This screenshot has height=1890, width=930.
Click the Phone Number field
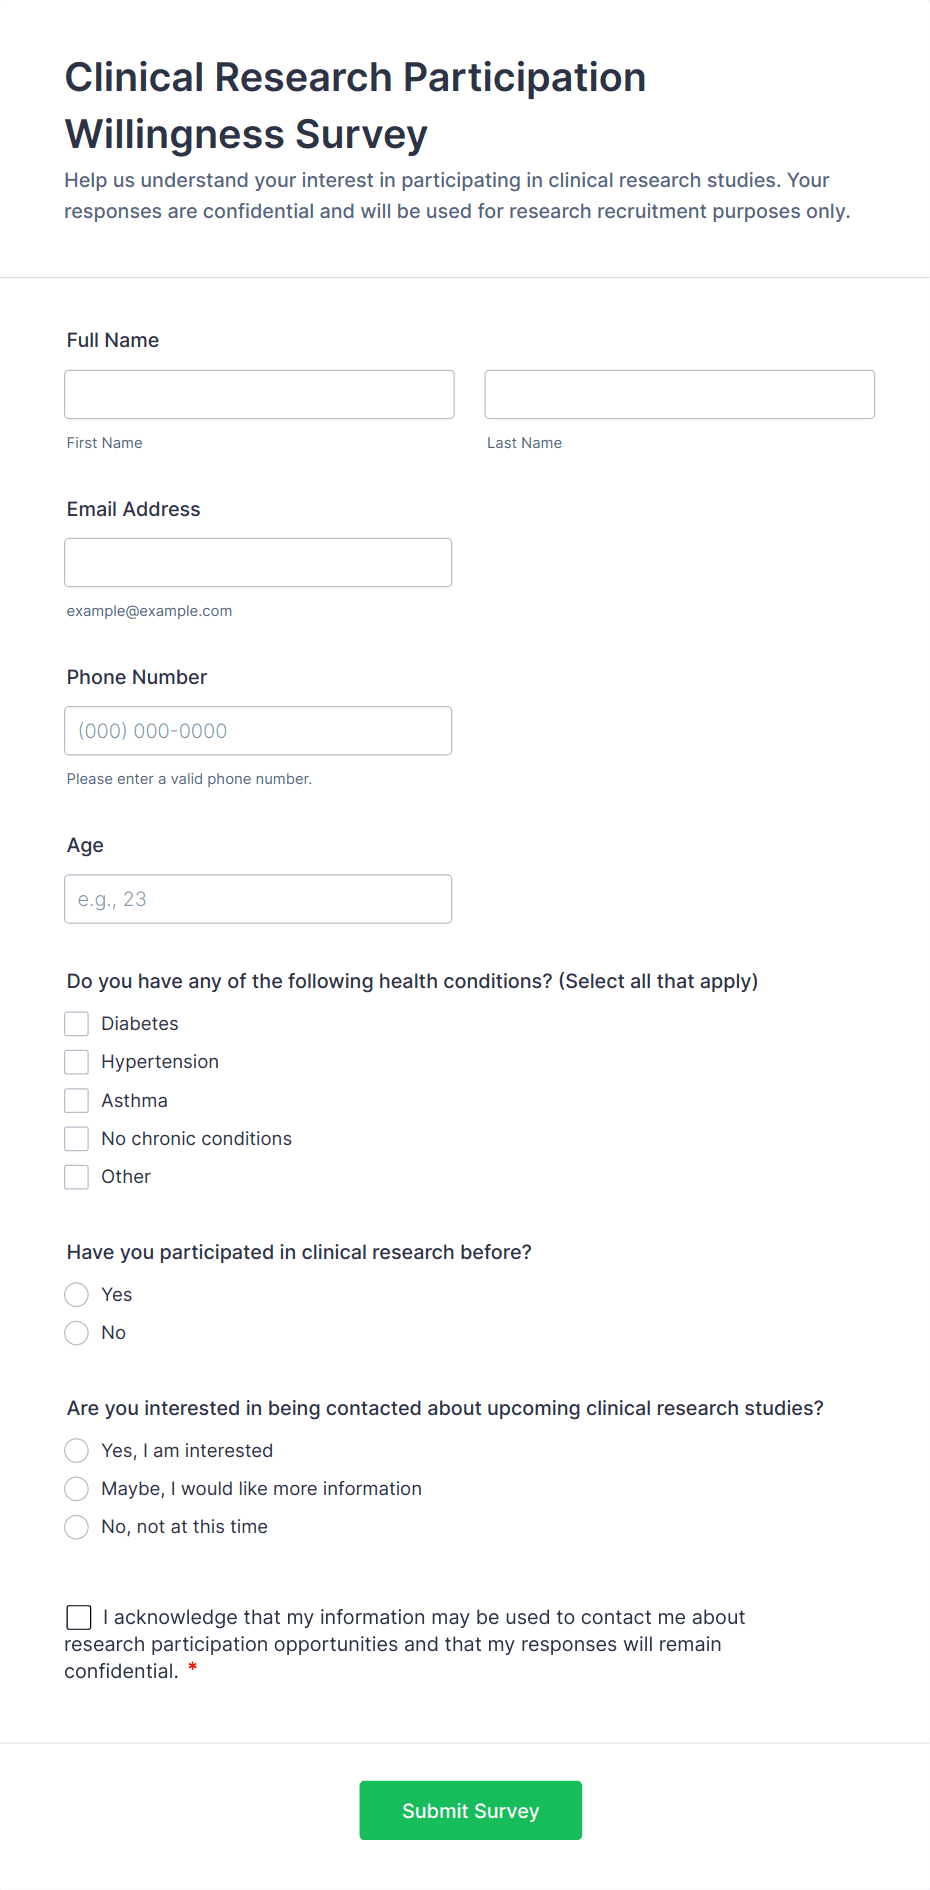258,731
